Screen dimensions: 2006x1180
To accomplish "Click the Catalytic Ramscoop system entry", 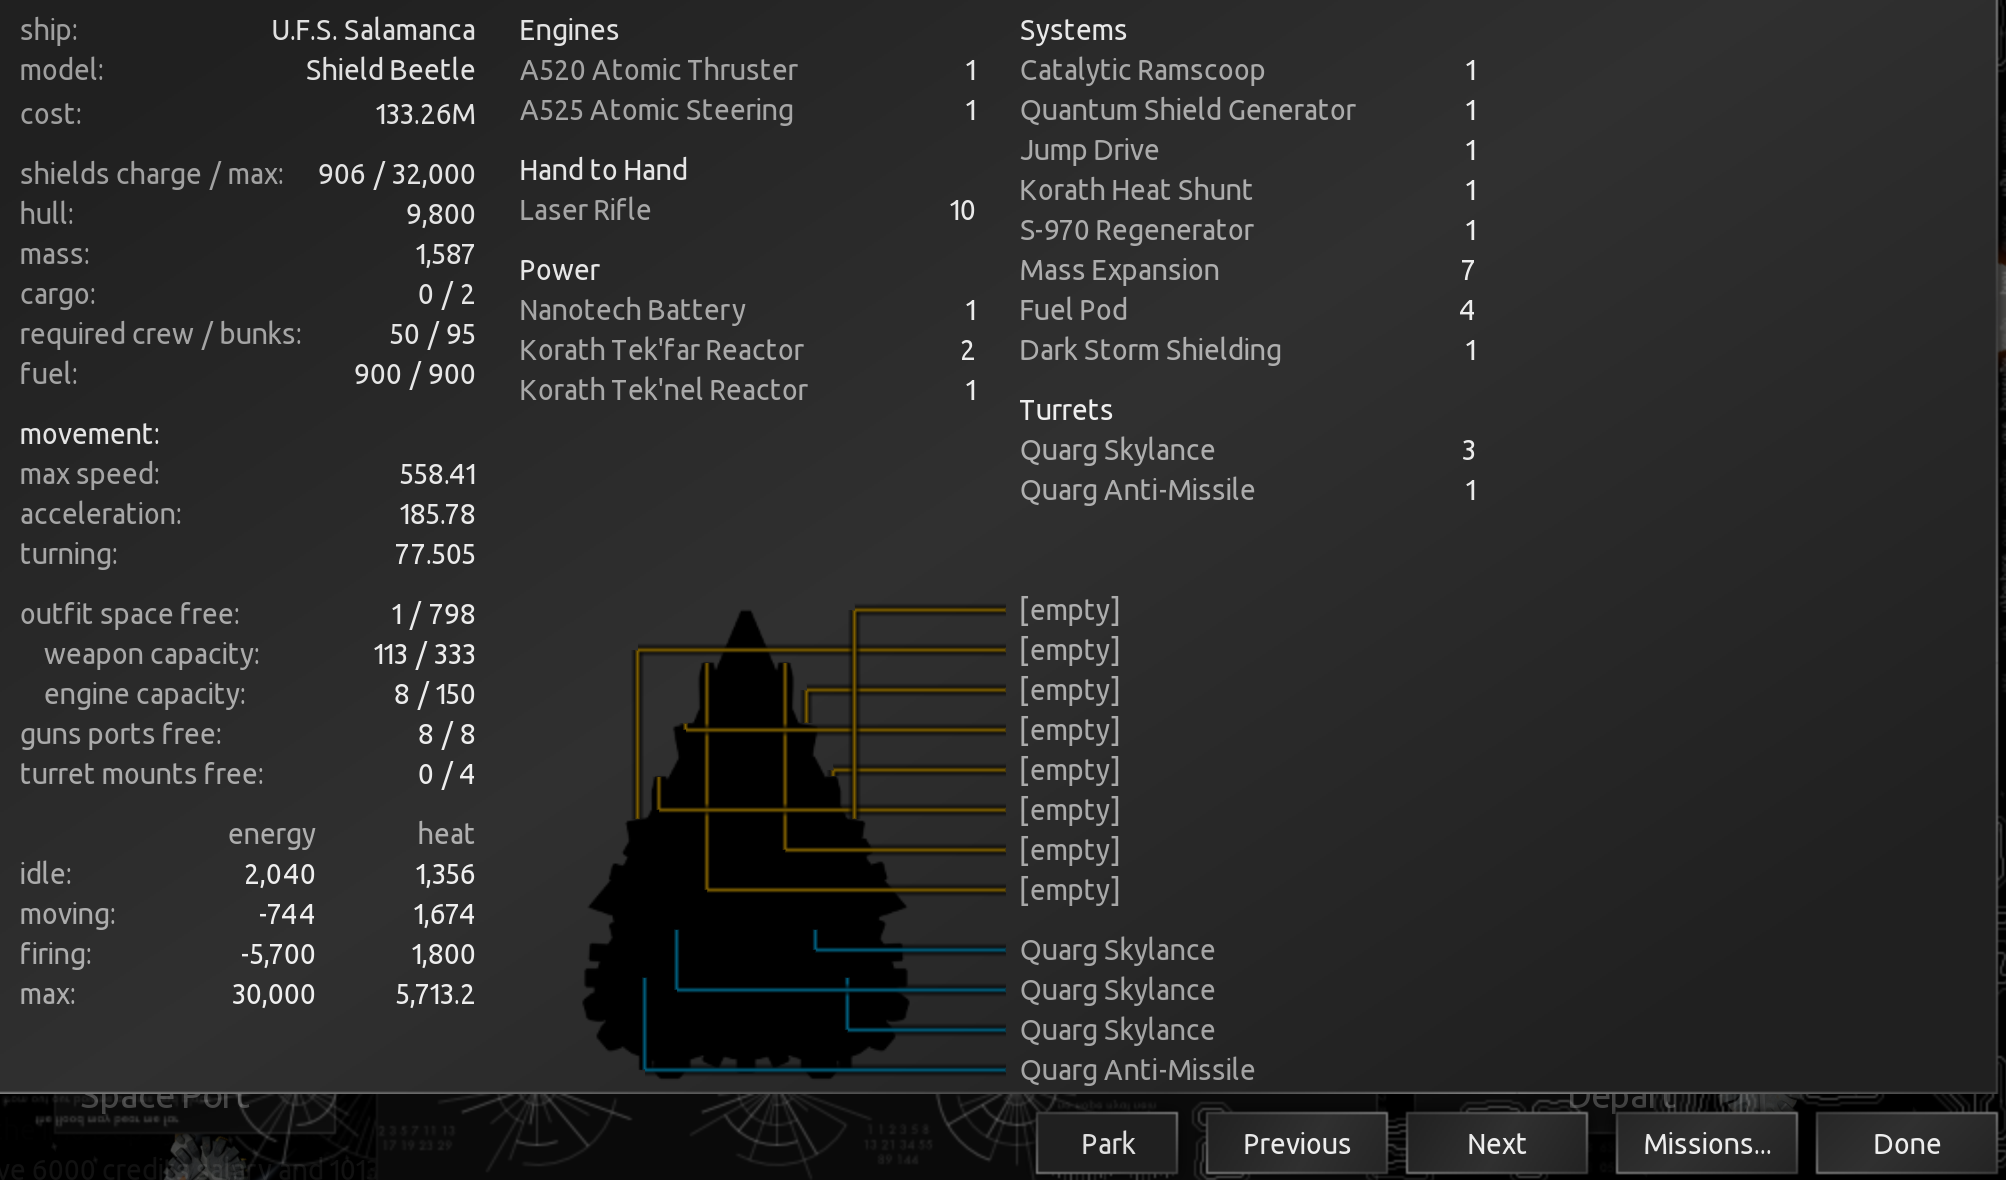I will click(x=1142, y=70).
